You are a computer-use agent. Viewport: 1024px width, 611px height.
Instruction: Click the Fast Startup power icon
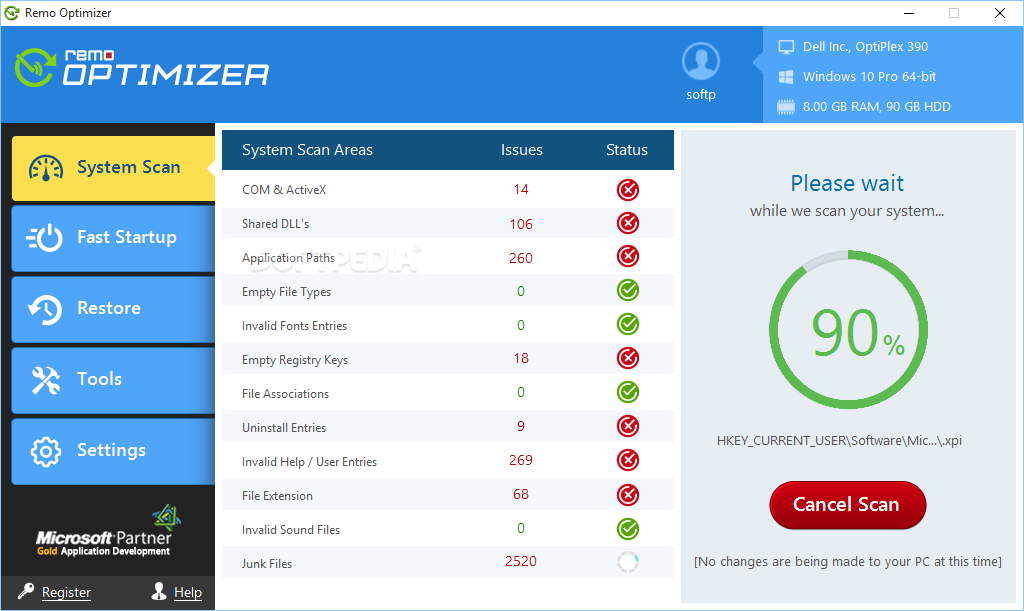(x=44, y=238)
